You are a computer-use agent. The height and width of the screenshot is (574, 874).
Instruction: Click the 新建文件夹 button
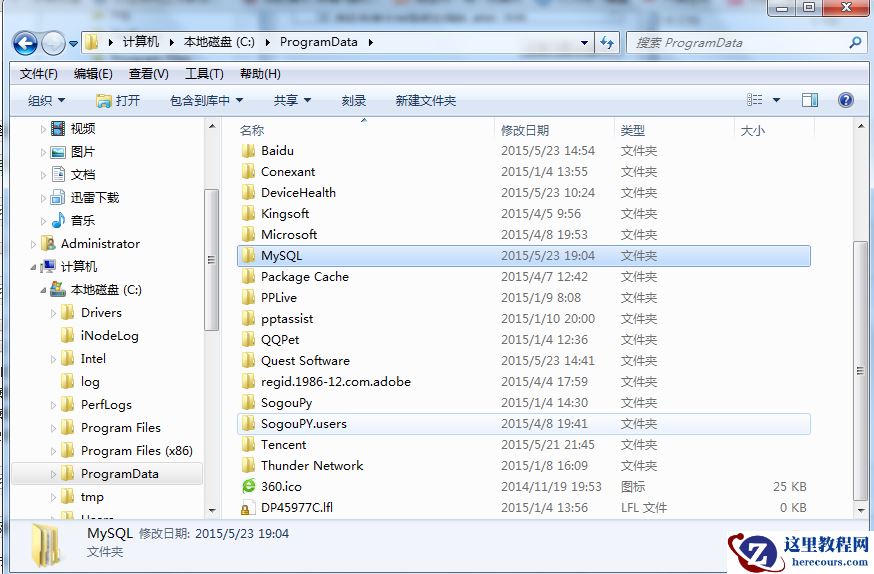click(426, 101)
